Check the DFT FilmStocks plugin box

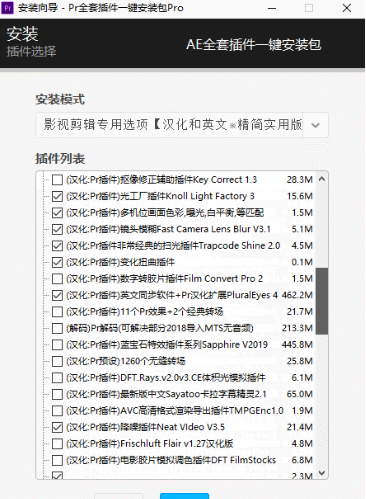[57, 460]
